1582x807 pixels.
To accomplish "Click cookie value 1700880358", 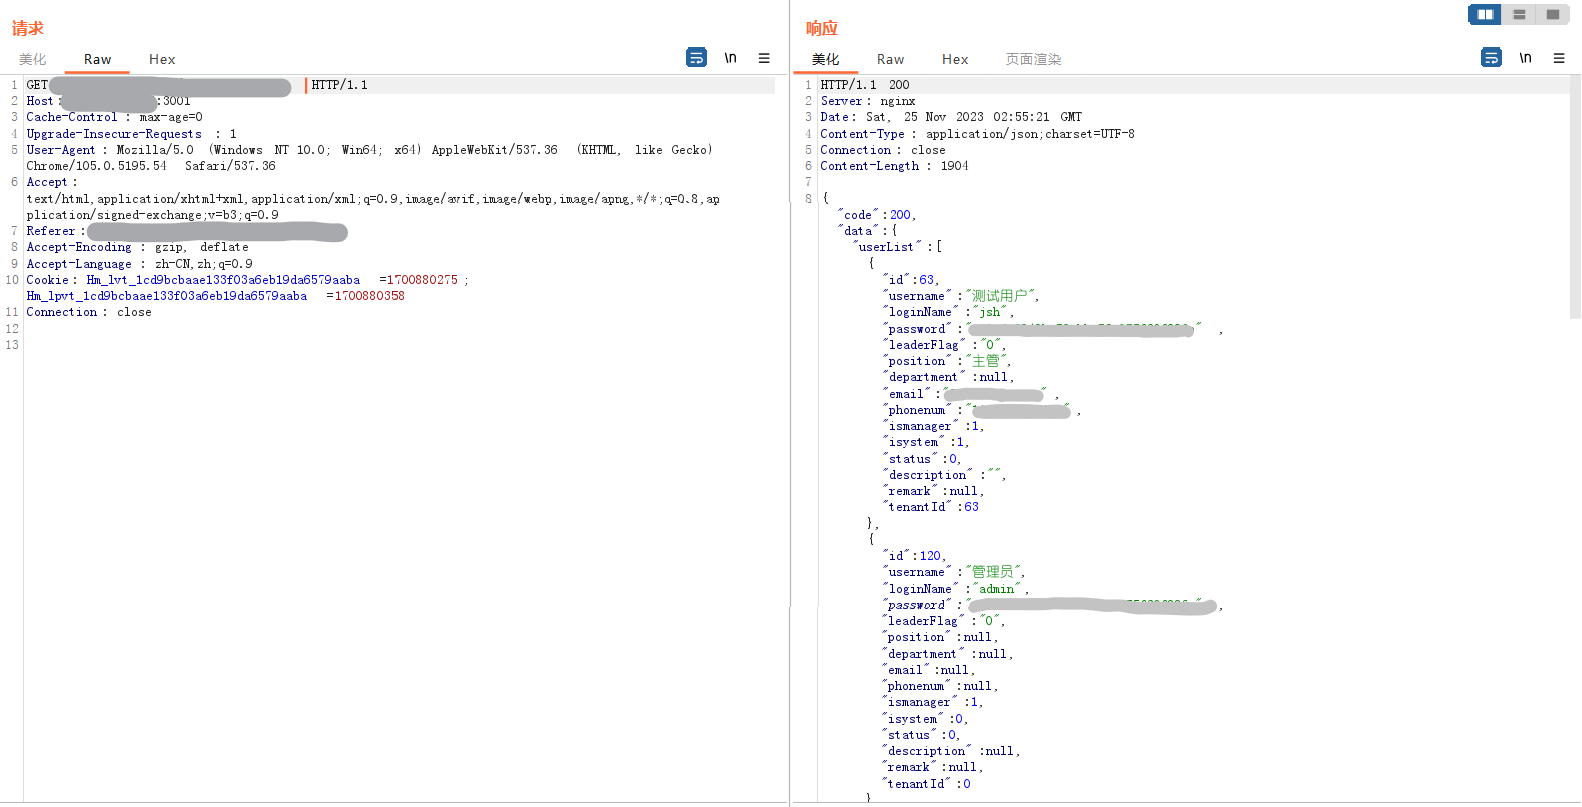I will [369, 296].
